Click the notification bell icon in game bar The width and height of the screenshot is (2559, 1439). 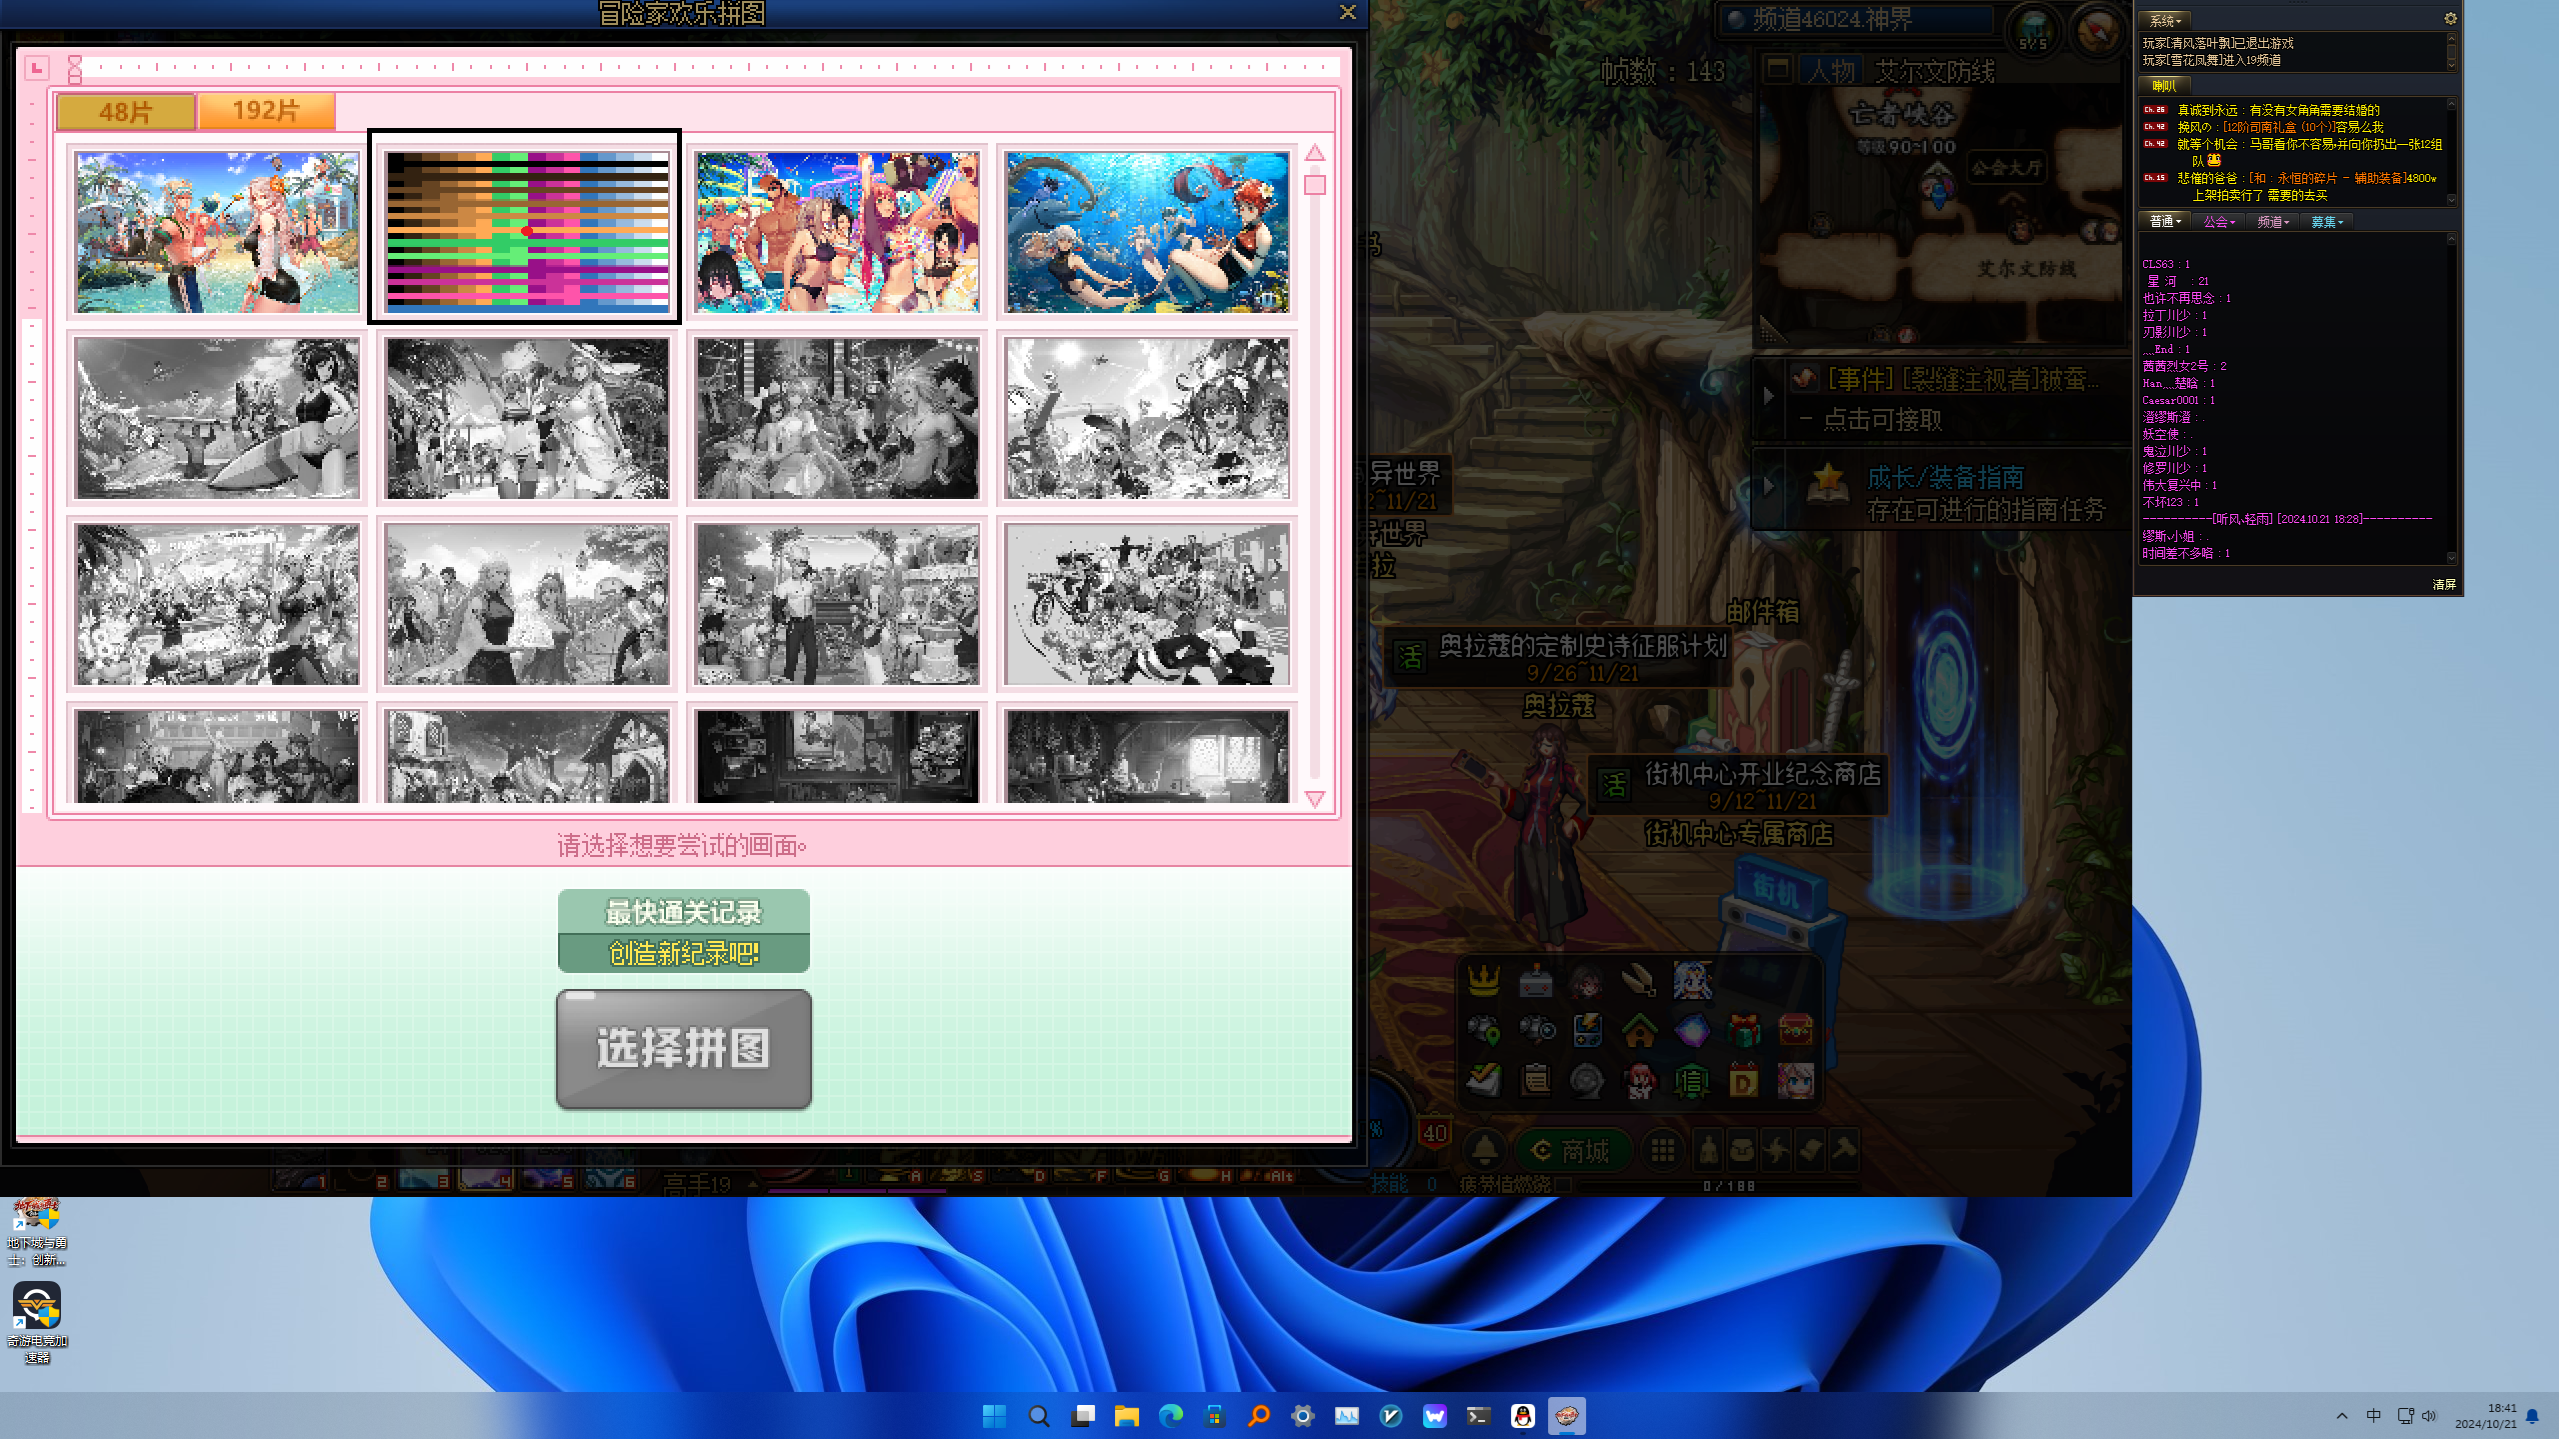coord(1484,1151)
